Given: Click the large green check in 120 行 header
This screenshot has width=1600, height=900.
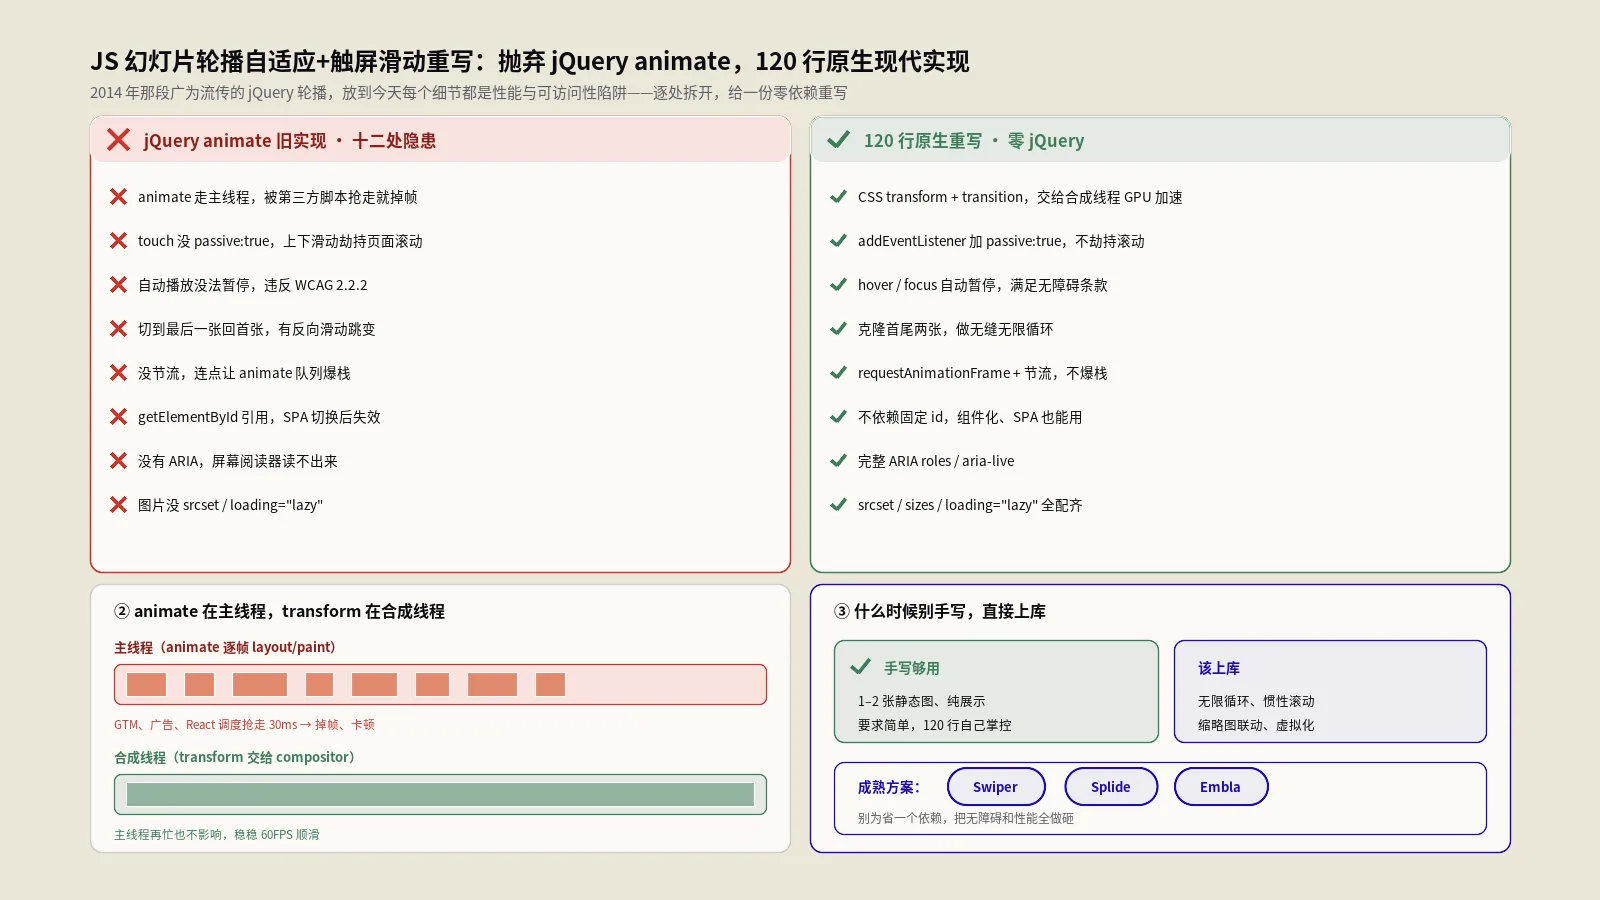Looking at the screenshot, I should tap(838, 140).
